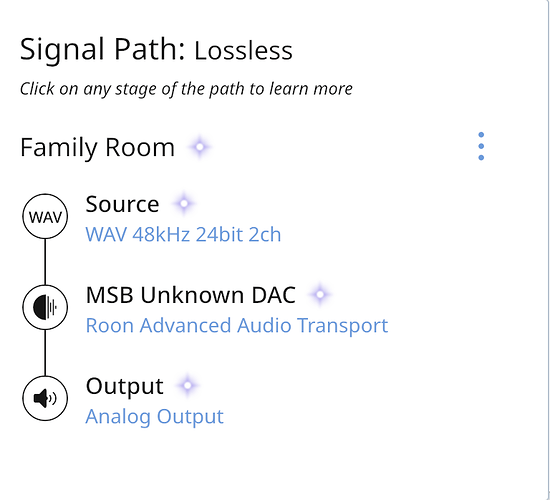Click the MSB DAC waveform circle icon
The width and height of the screenshot is (550, 500).
tap(45, 307)
